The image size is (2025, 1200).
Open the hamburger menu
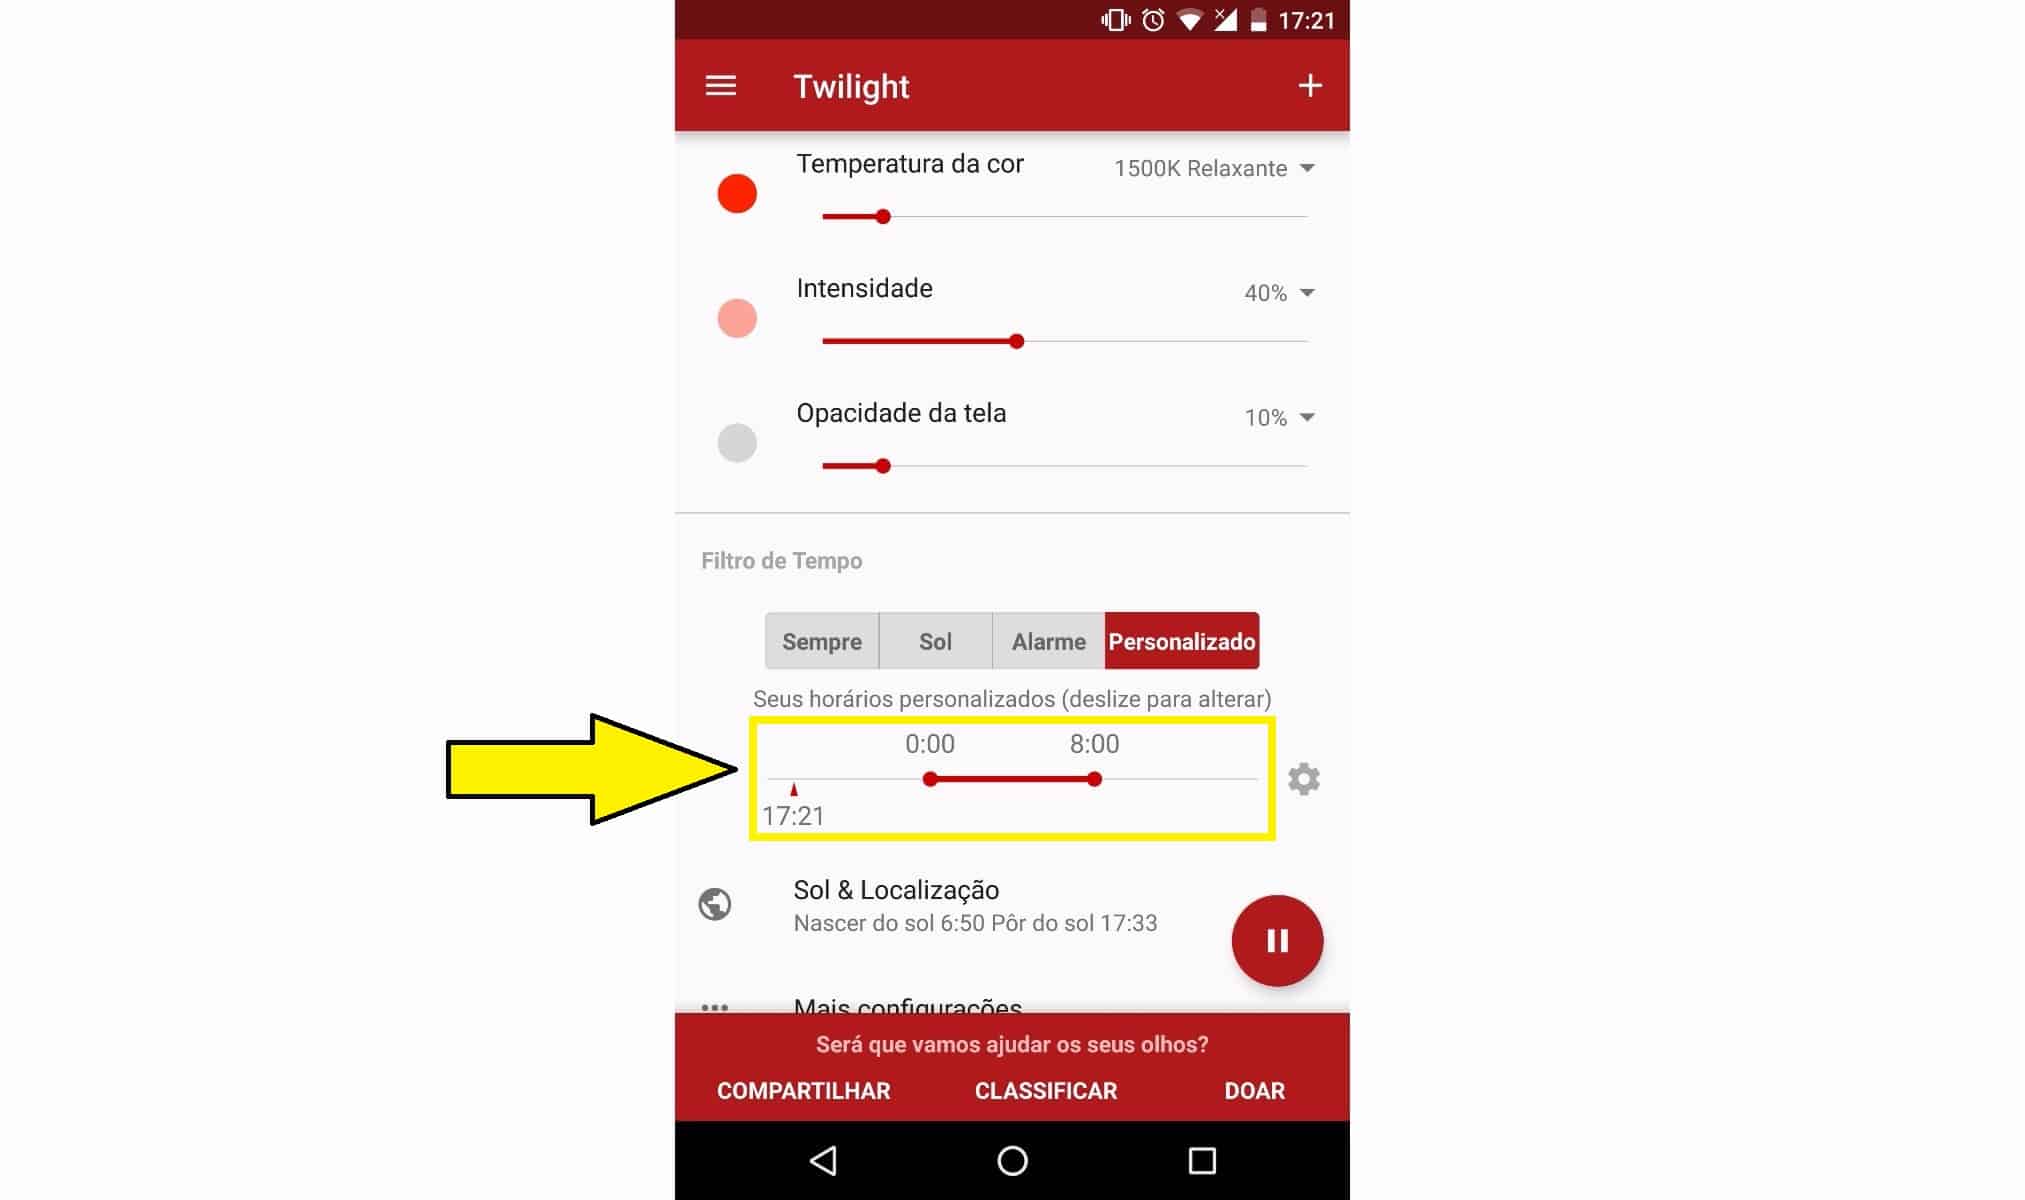point(721,86)
